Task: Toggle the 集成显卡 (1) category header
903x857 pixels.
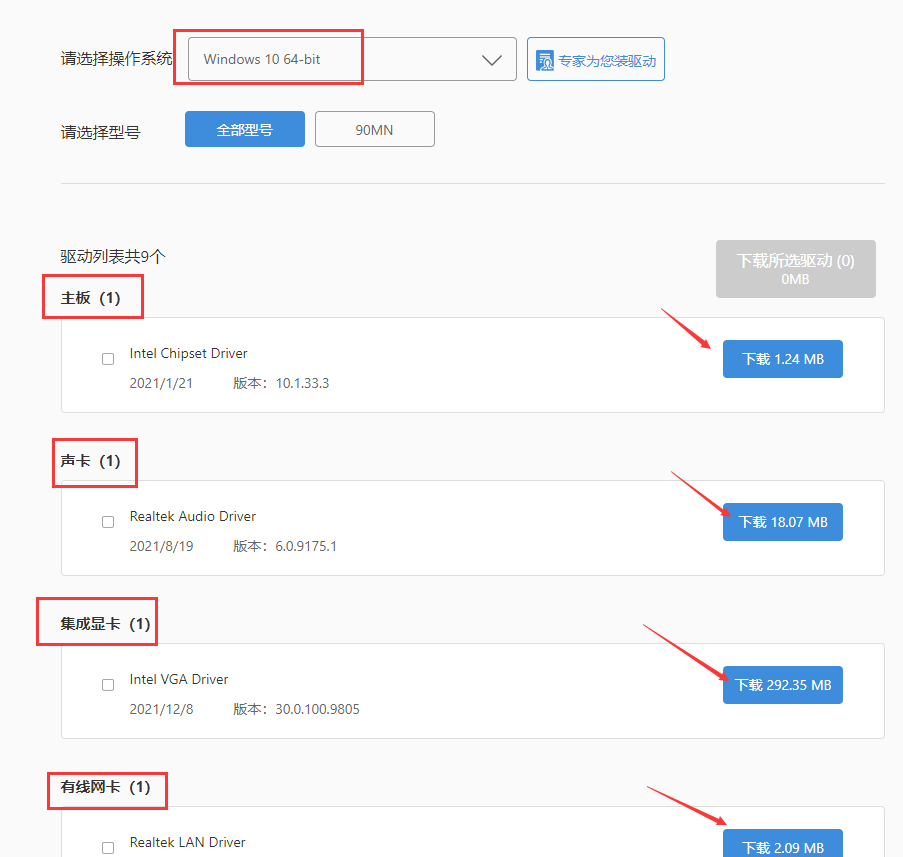Action: [x=105, y=624]
